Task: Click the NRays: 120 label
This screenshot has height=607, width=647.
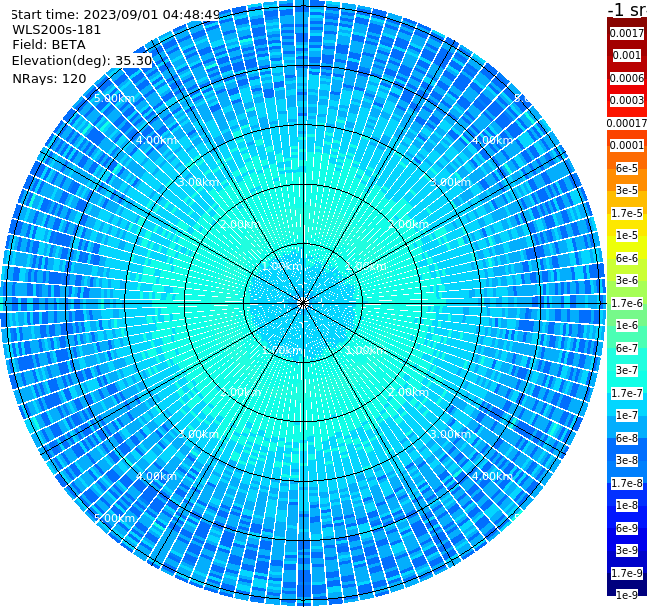Action: click(49, 78)
